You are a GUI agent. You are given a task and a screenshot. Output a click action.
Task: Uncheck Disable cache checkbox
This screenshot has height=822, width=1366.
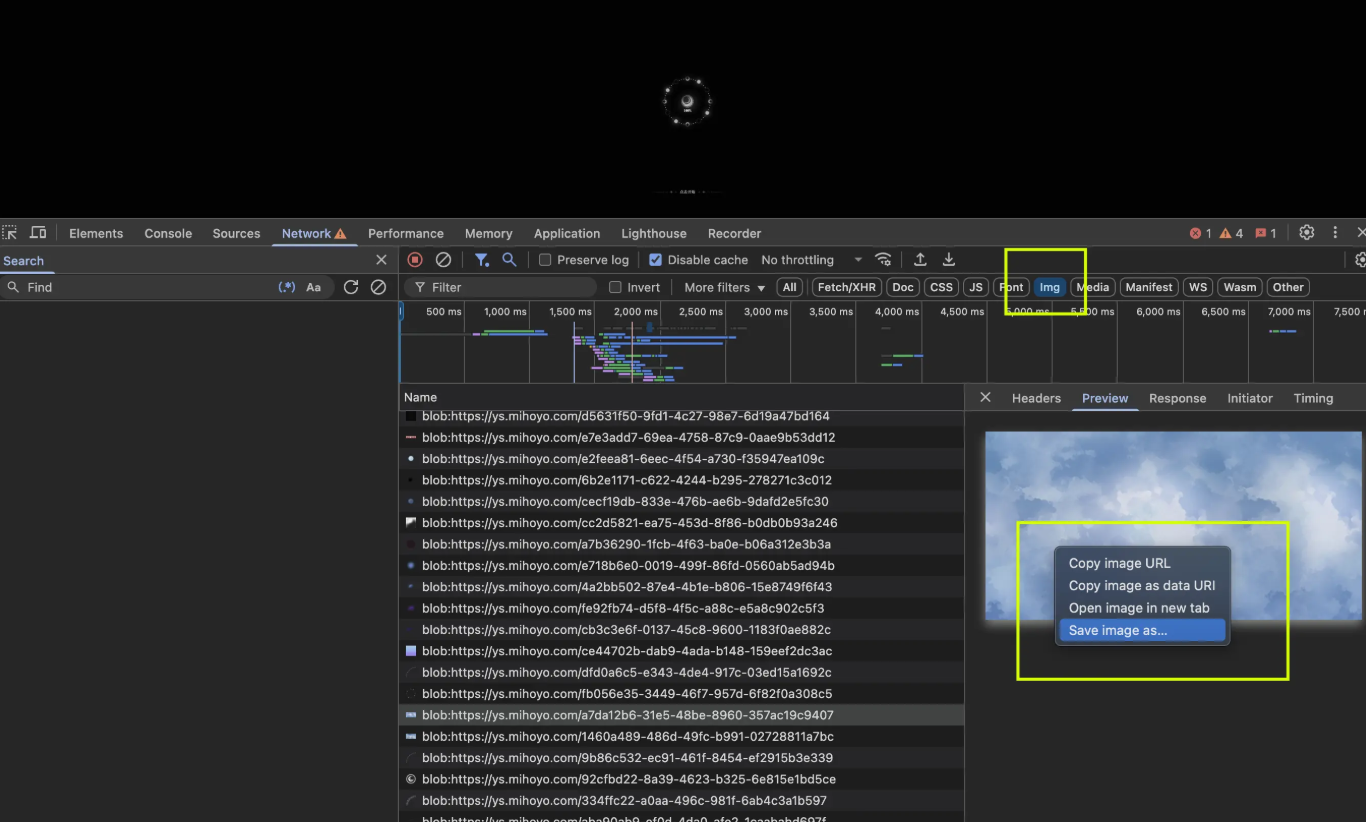pos(655,260)
